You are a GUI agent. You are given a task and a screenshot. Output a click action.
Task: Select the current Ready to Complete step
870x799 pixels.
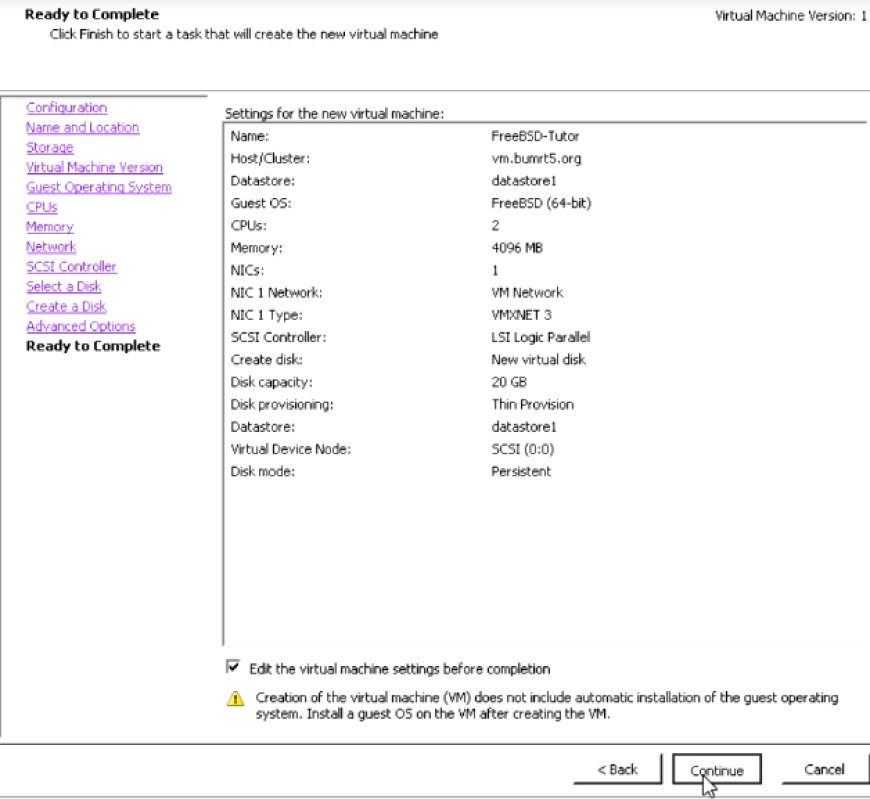(93, 346)
